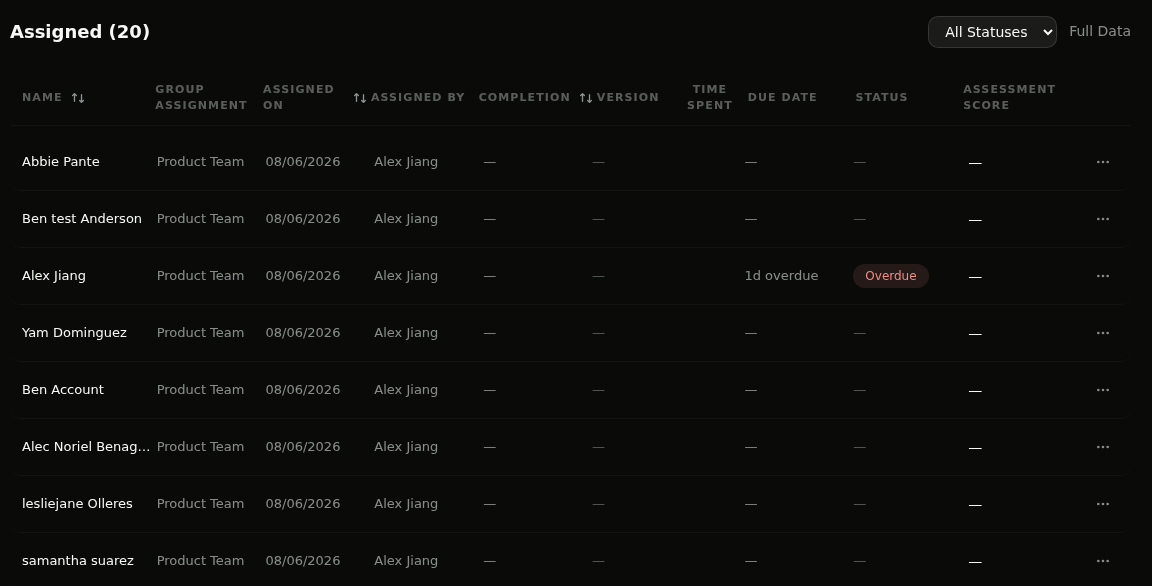The height and width of the screenshot is (586, 1152).
Task: Click the "Assigned (20)" heading
Action: 79,32
